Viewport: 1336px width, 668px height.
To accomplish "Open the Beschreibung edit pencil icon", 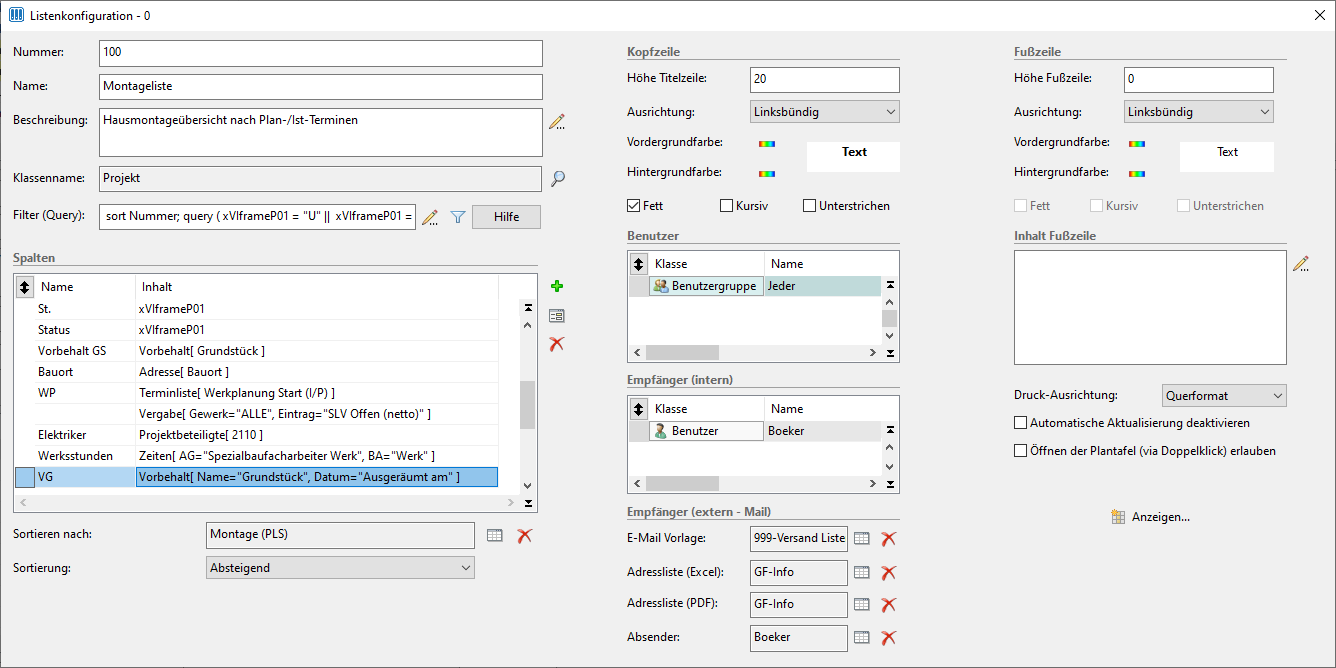I will pos(557,122).
